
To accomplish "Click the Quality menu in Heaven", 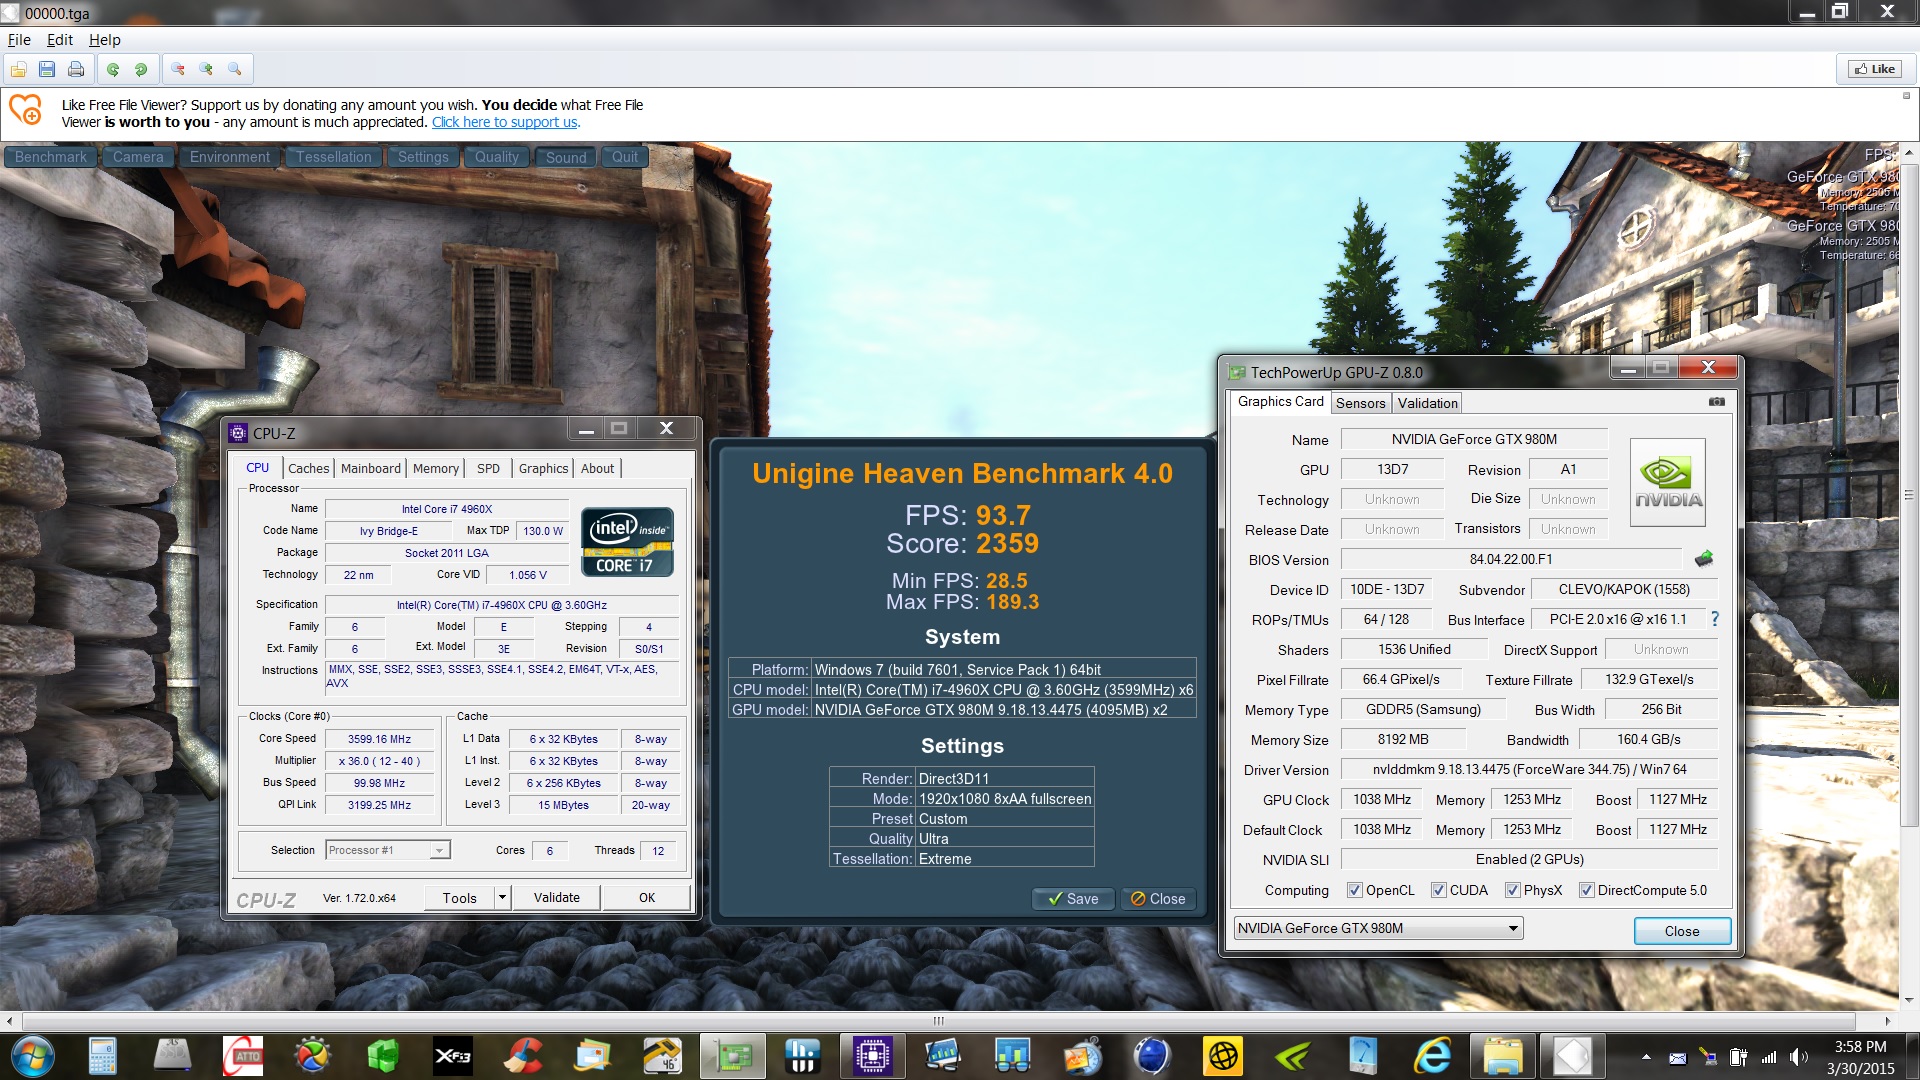I will (x=497, y=157).
